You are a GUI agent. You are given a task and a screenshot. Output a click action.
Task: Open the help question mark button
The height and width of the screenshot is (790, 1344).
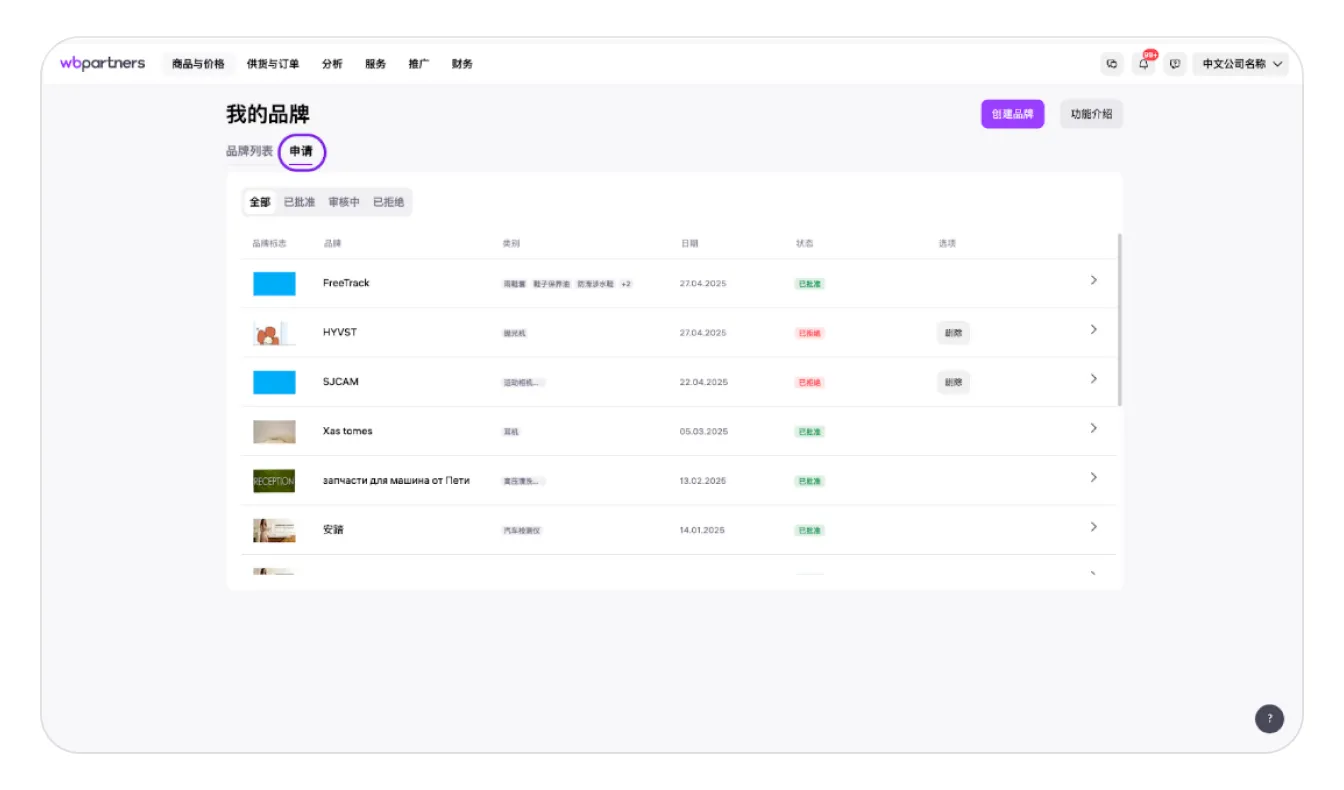[x=1269, y=718]
